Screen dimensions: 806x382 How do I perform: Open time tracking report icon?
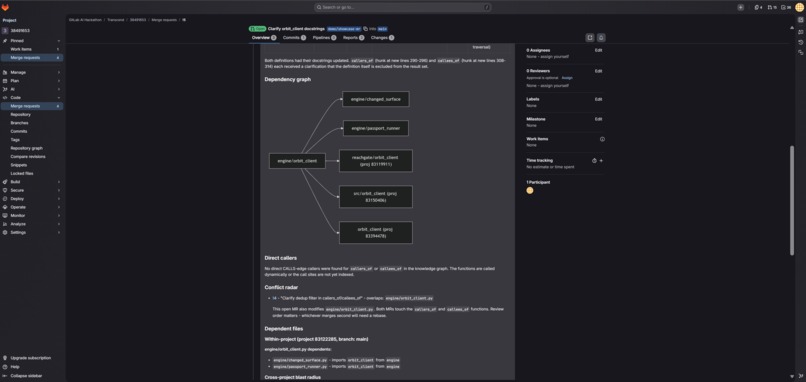click(x=594, y=160)
